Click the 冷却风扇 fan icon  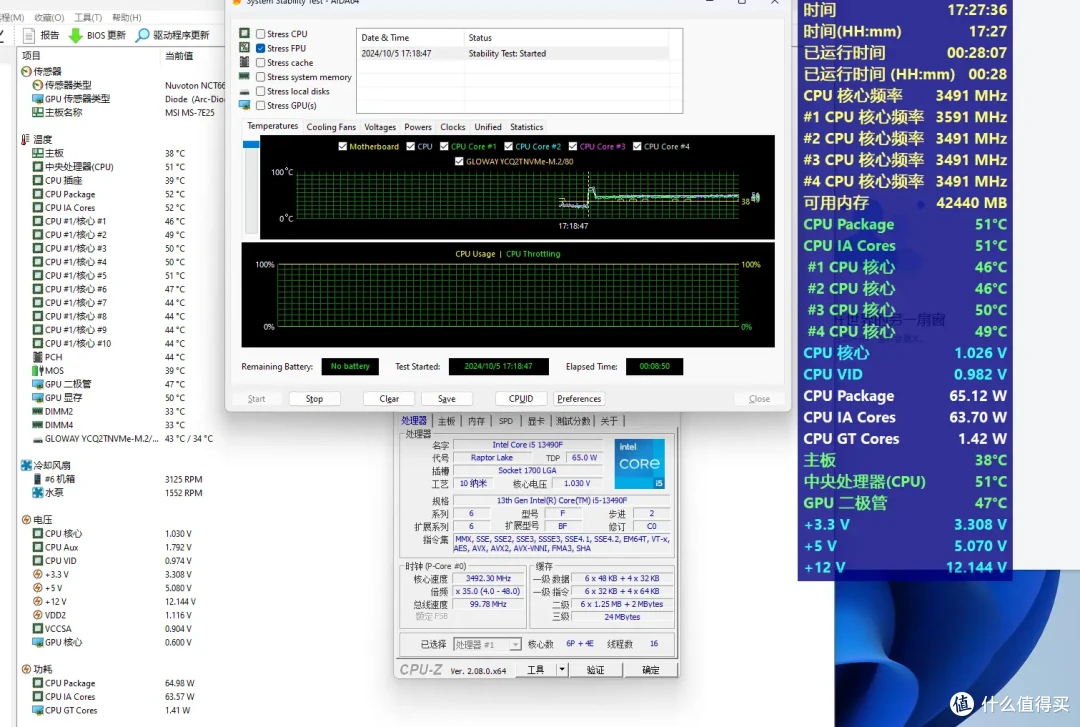point(26,465)
